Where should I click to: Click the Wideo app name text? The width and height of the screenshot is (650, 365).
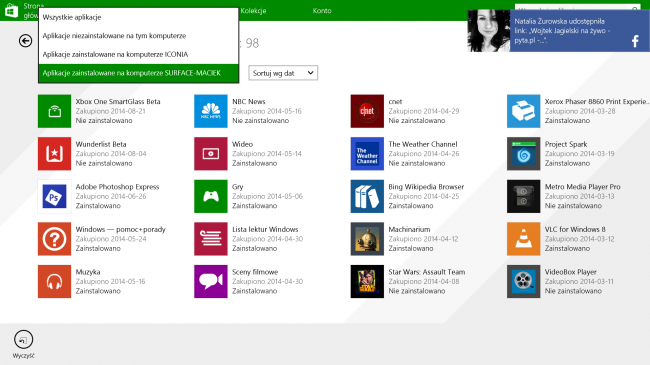click(243, 144)
